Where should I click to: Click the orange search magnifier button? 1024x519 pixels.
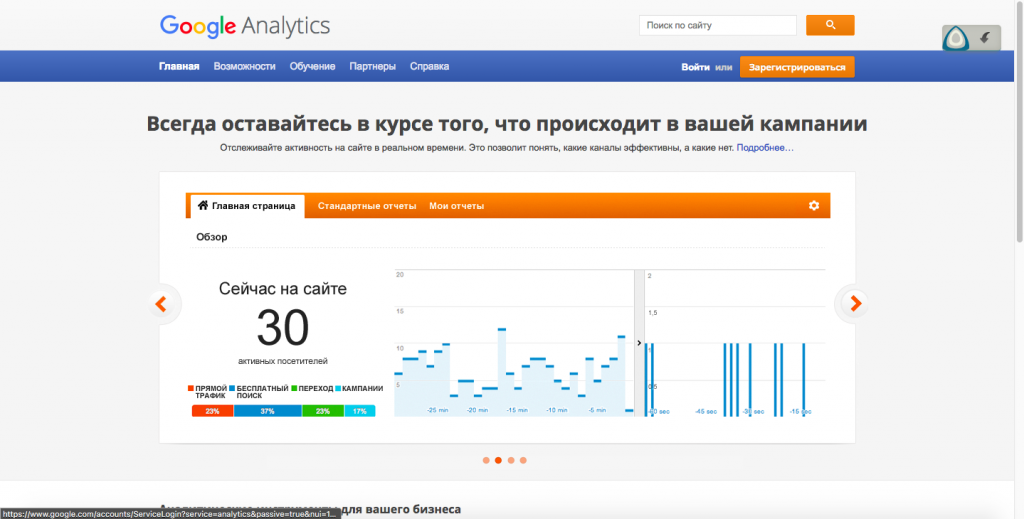(x=830, y=25)
